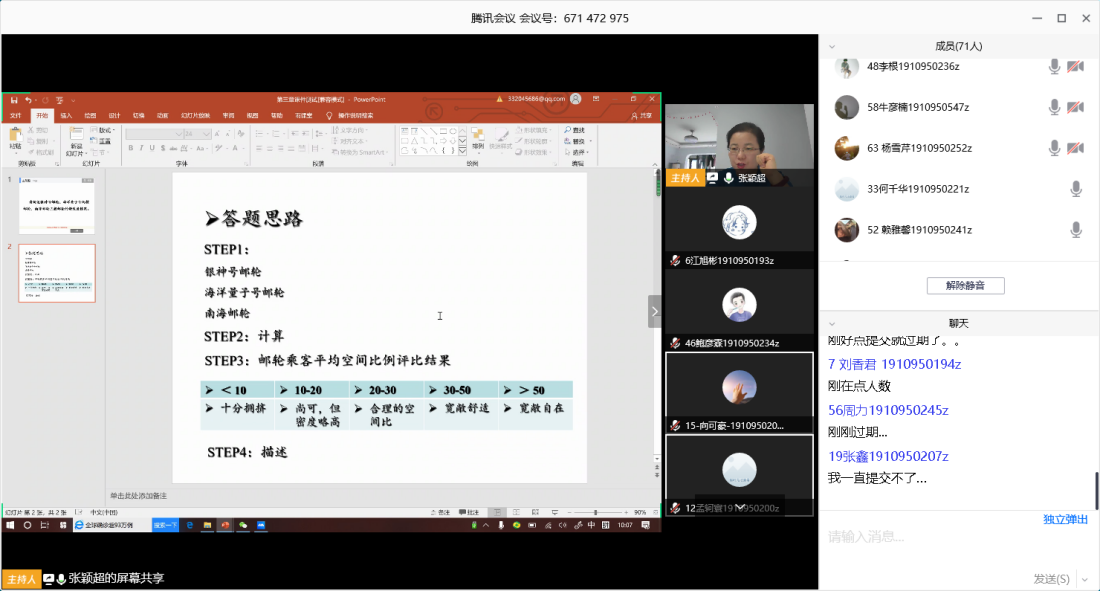Click the avatar of 58牛彦楠 in member list

[x=847, y=107]
